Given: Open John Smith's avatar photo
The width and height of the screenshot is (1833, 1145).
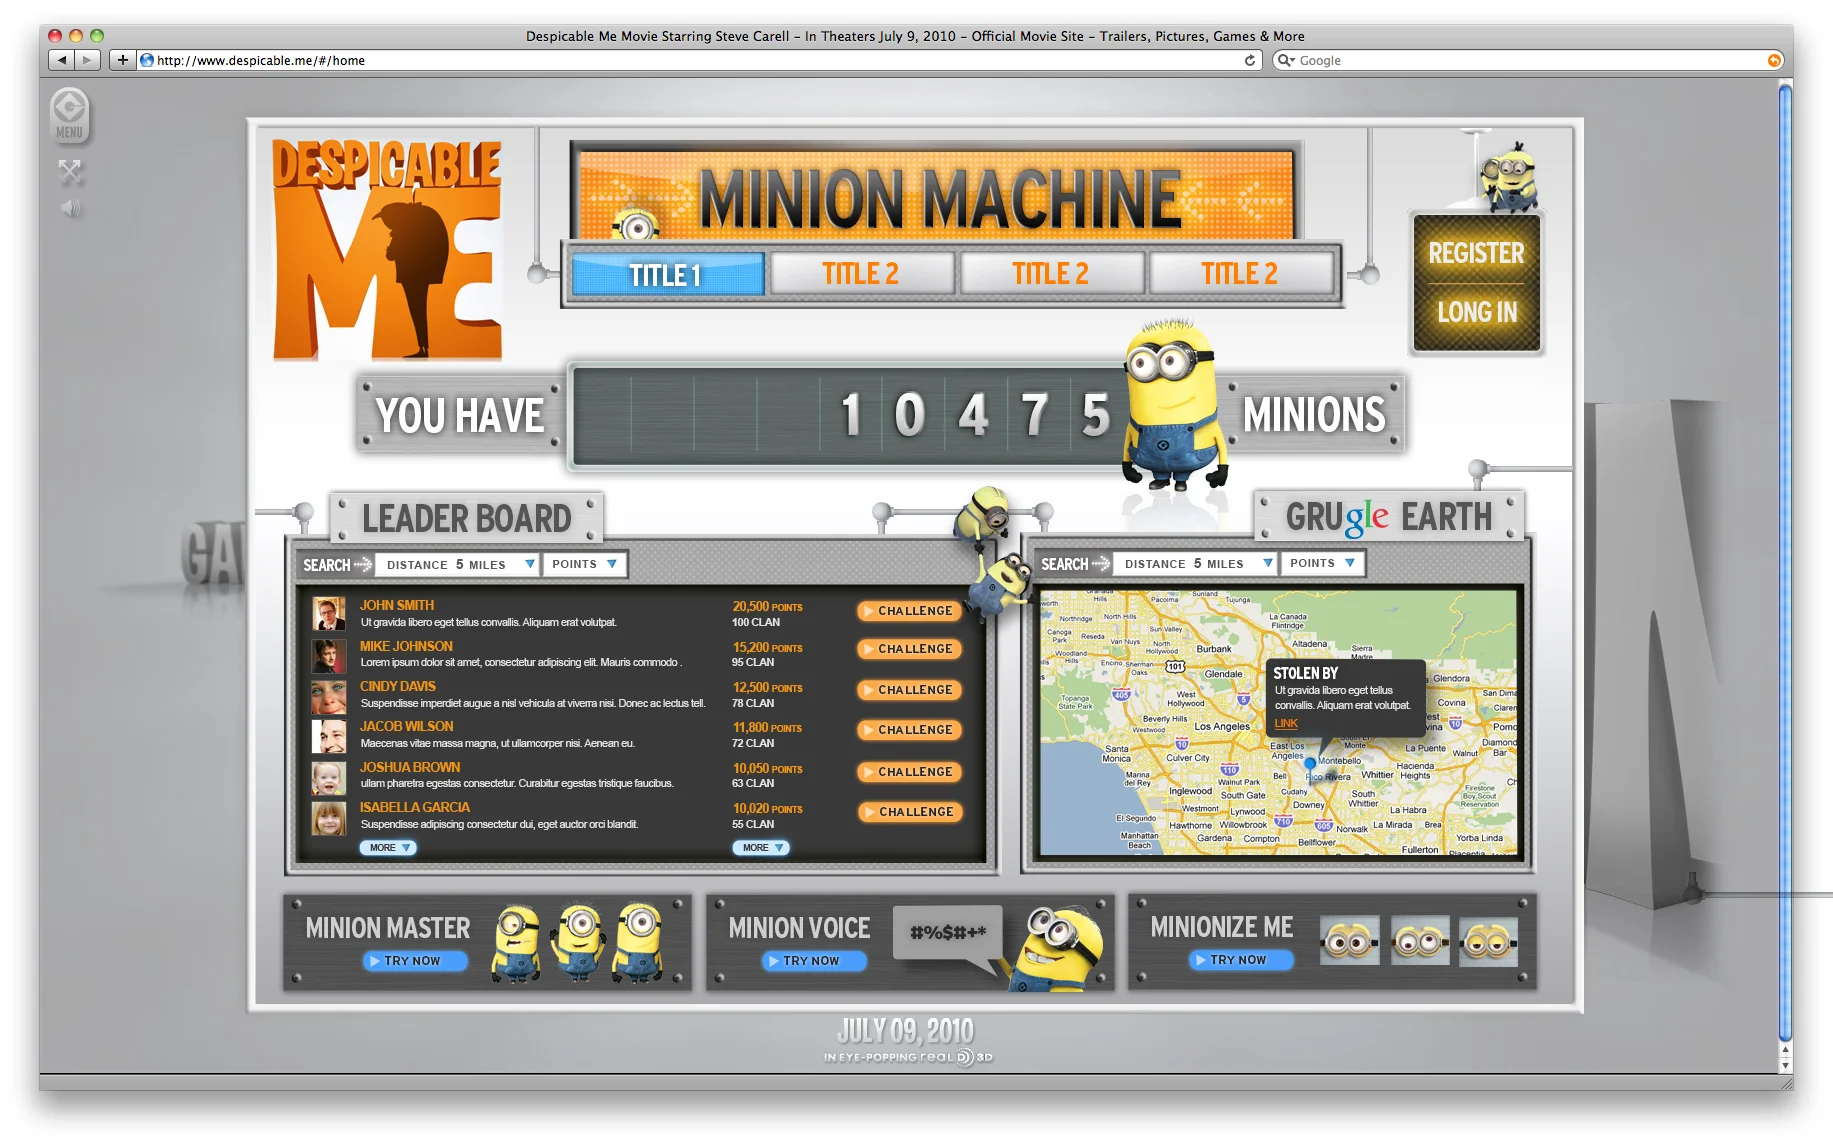Looking at the screenshot, I should (x=328, y=613).
